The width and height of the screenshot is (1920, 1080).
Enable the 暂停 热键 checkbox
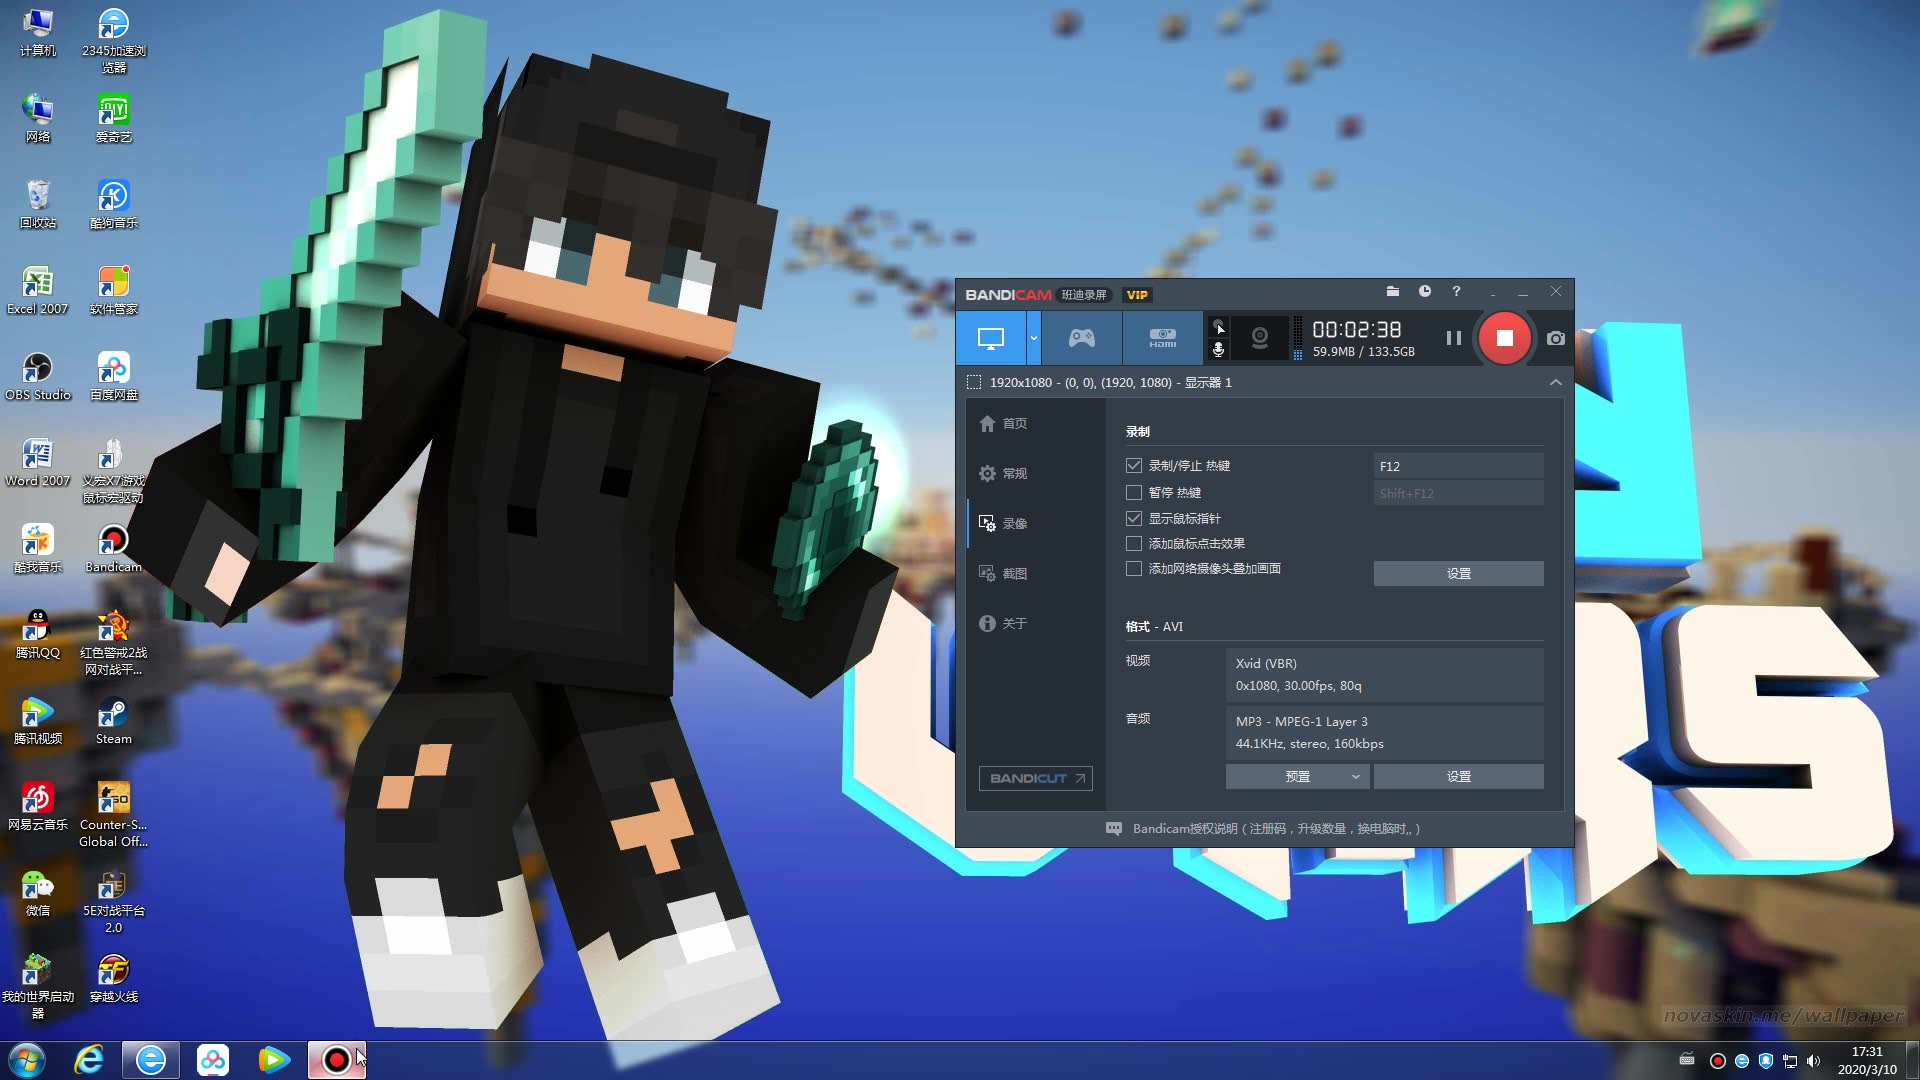(1134, 492)
